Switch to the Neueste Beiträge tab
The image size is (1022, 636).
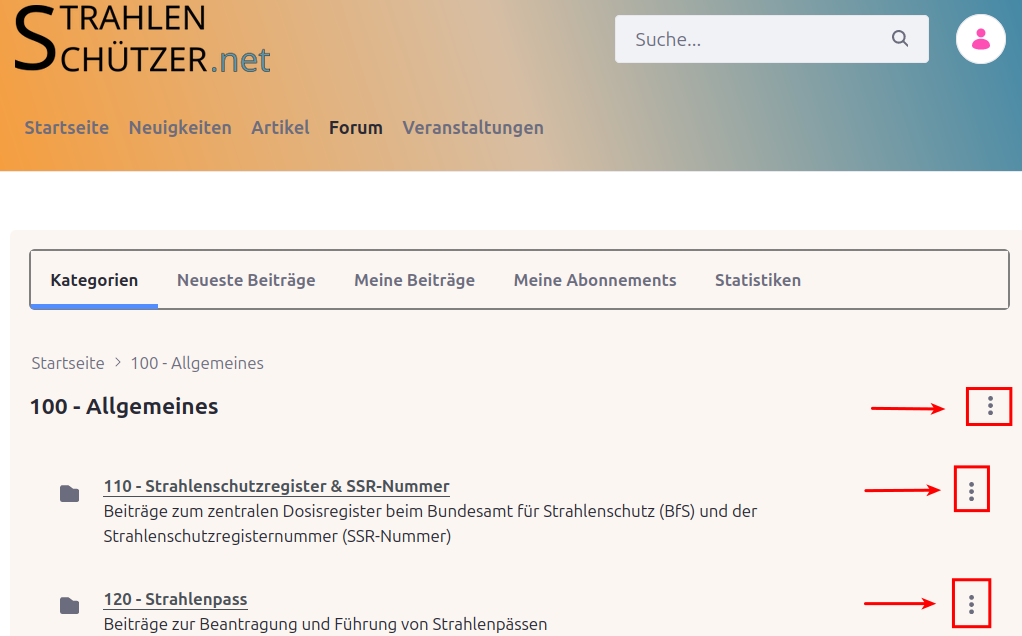246,280
